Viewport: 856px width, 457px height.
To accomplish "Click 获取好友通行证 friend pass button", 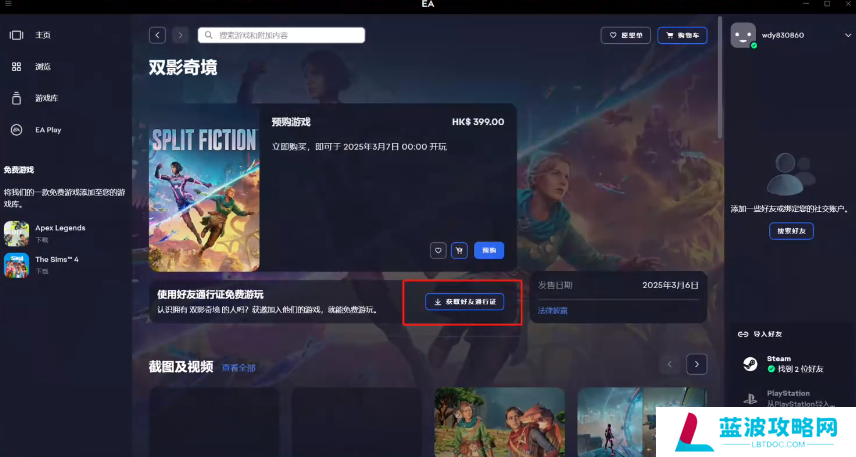I will coord(465,301).
